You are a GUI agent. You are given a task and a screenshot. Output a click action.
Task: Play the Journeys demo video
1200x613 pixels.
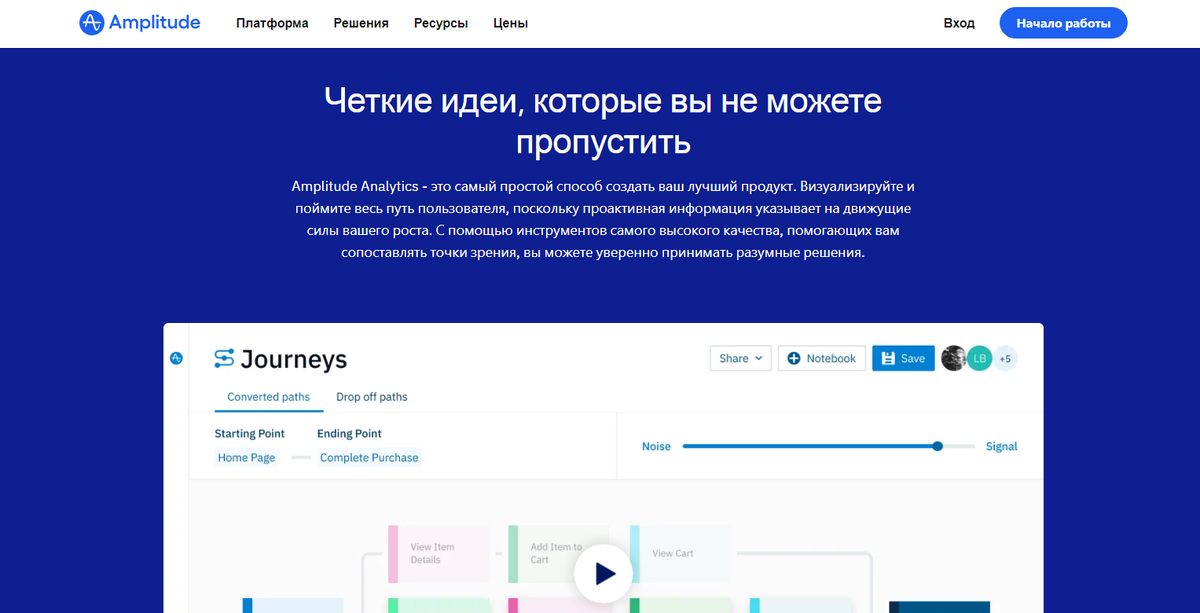pos(603,574)
